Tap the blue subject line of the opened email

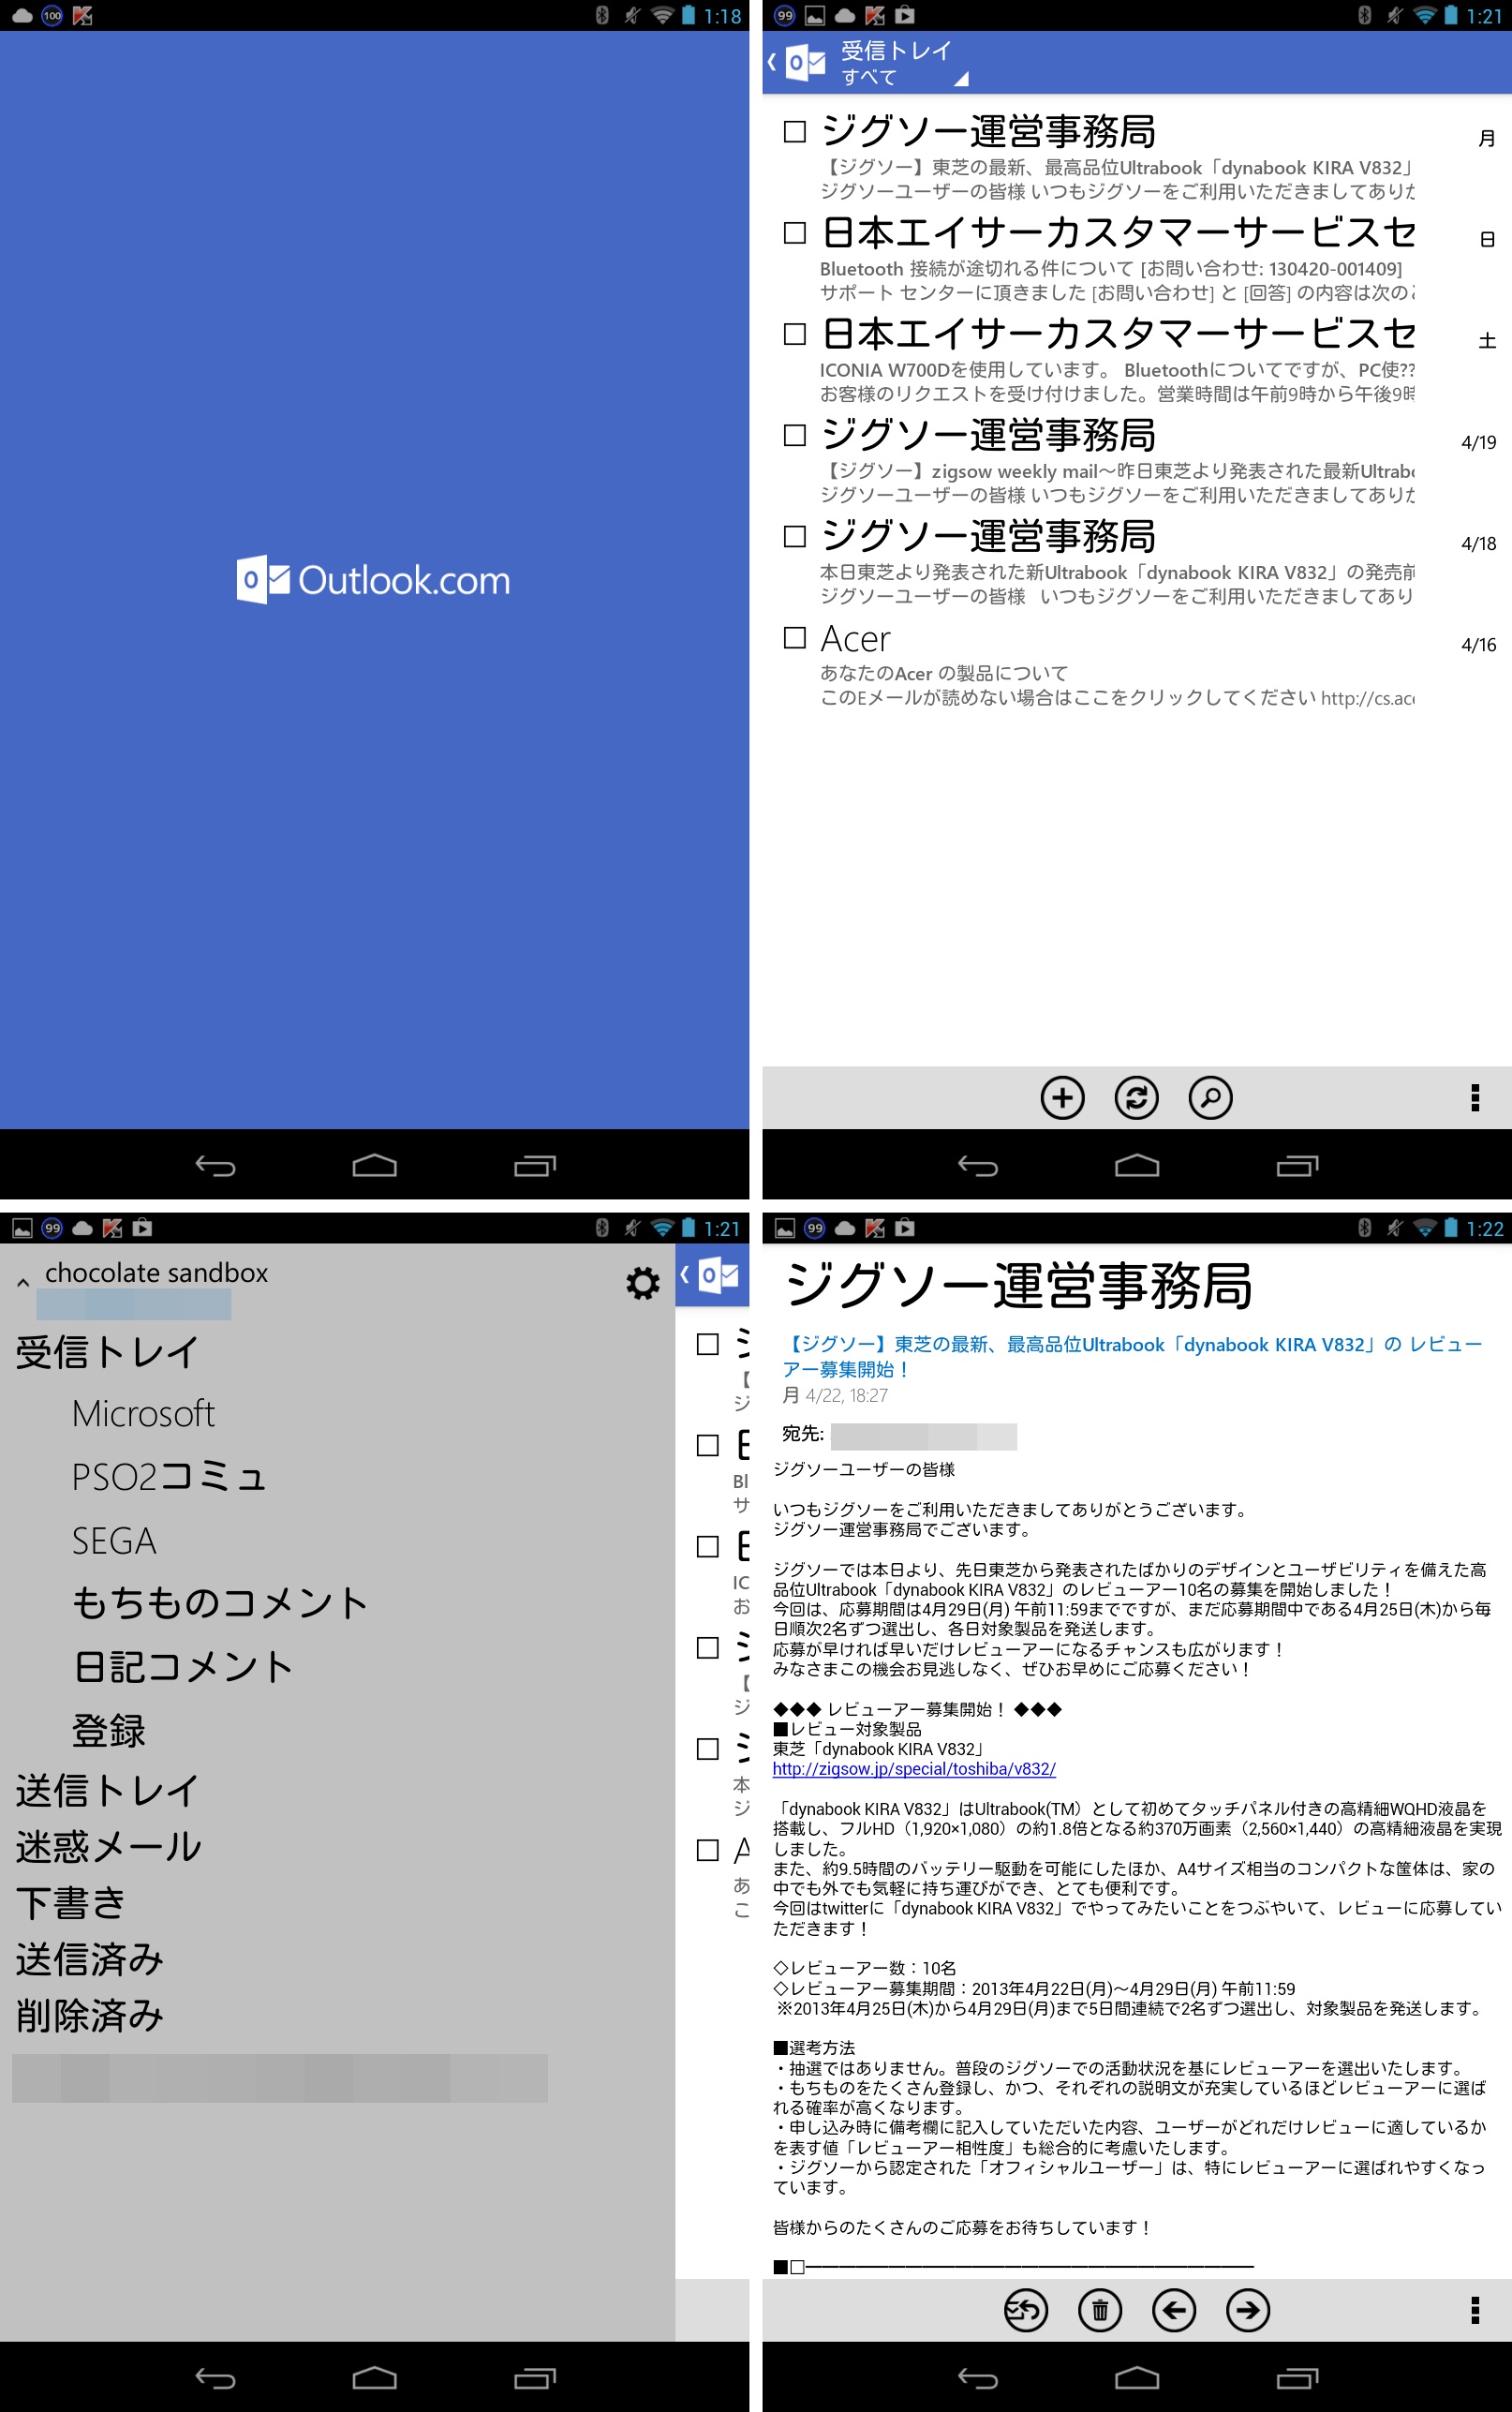pos(1132,1357)
